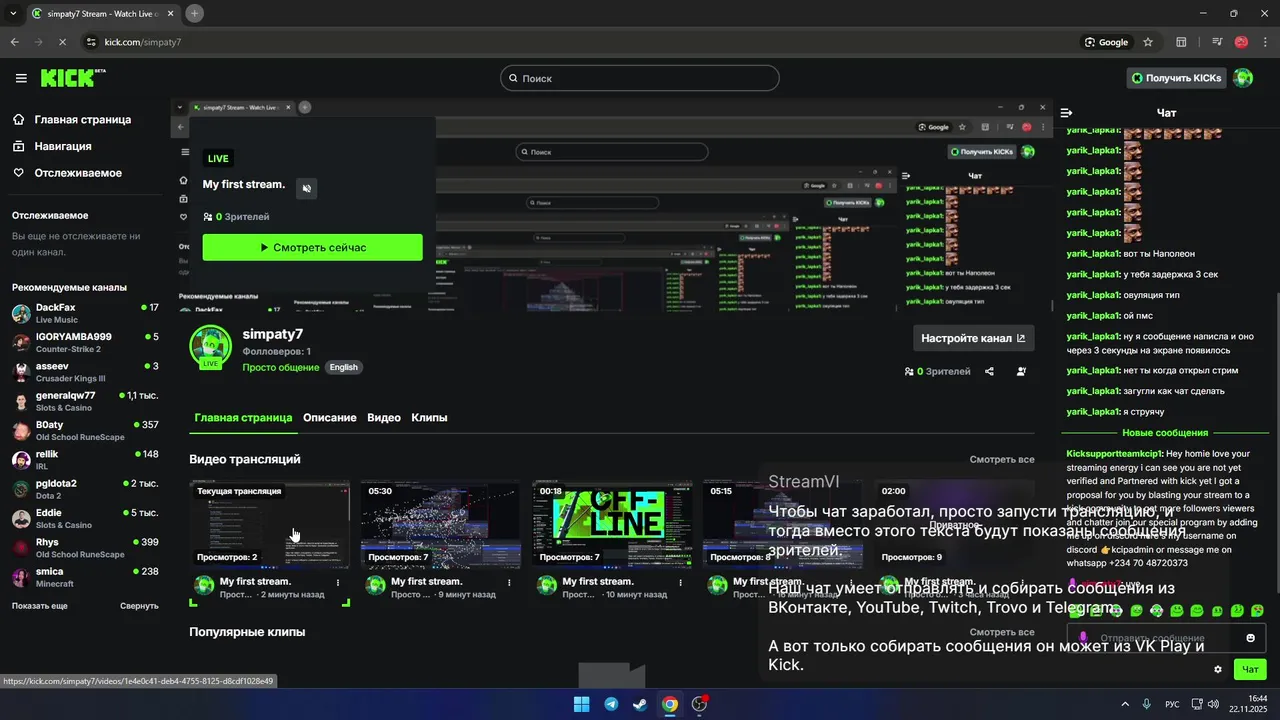Image resolution: width=1280 pixels, height=720 pixels.
Task: Open the emoji picker in the chat input
Action: (x=1250, y=638)
